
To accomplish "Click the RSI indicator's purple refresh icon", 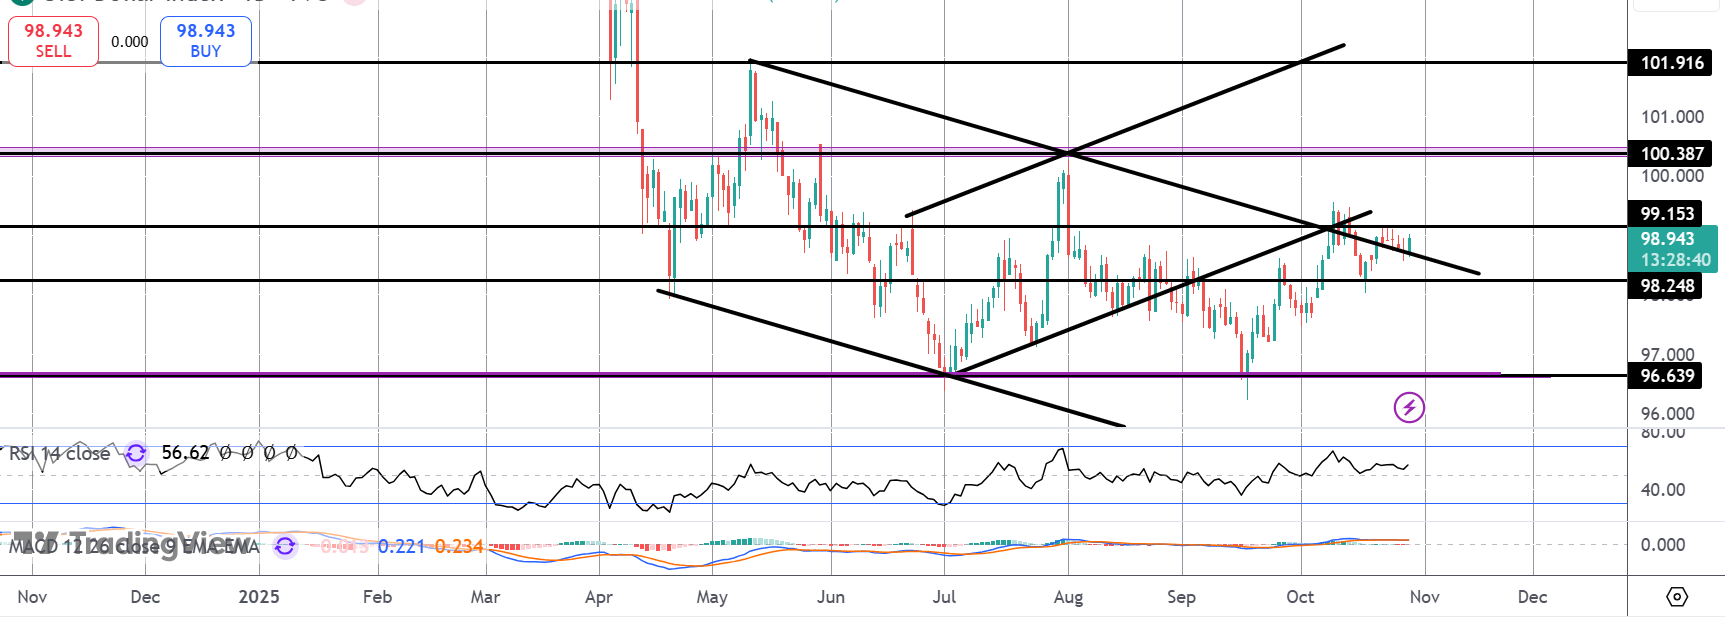I will click(x=136, y=453).
